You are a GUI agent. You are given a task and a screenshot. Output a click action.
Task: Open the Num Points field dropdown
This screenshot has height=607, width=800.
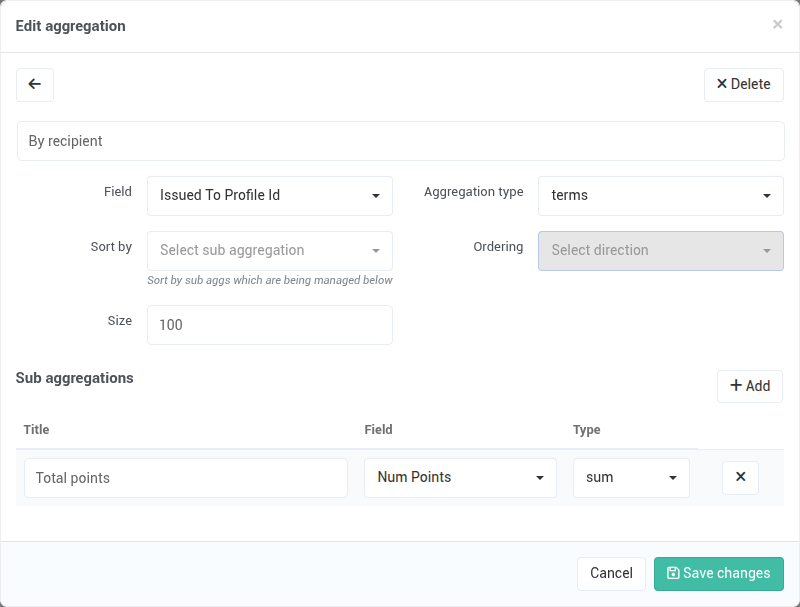tap(460, 478)
